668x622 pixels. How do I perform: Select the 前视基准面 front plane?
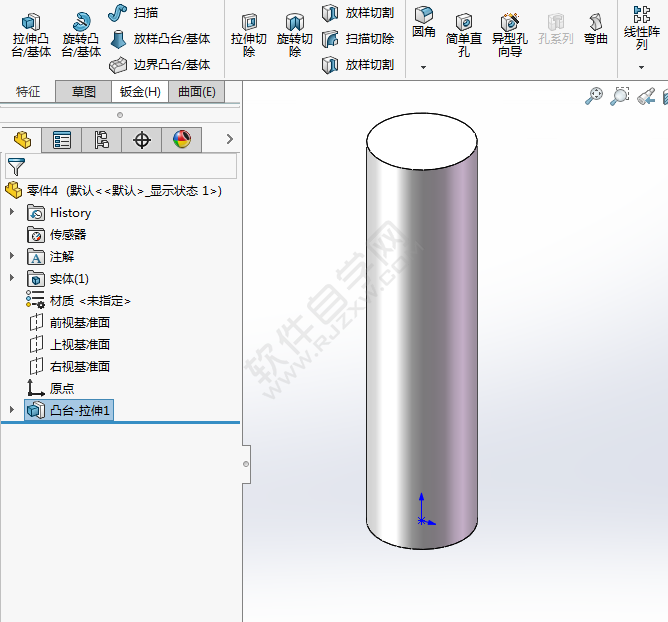[x=69, y=323]
